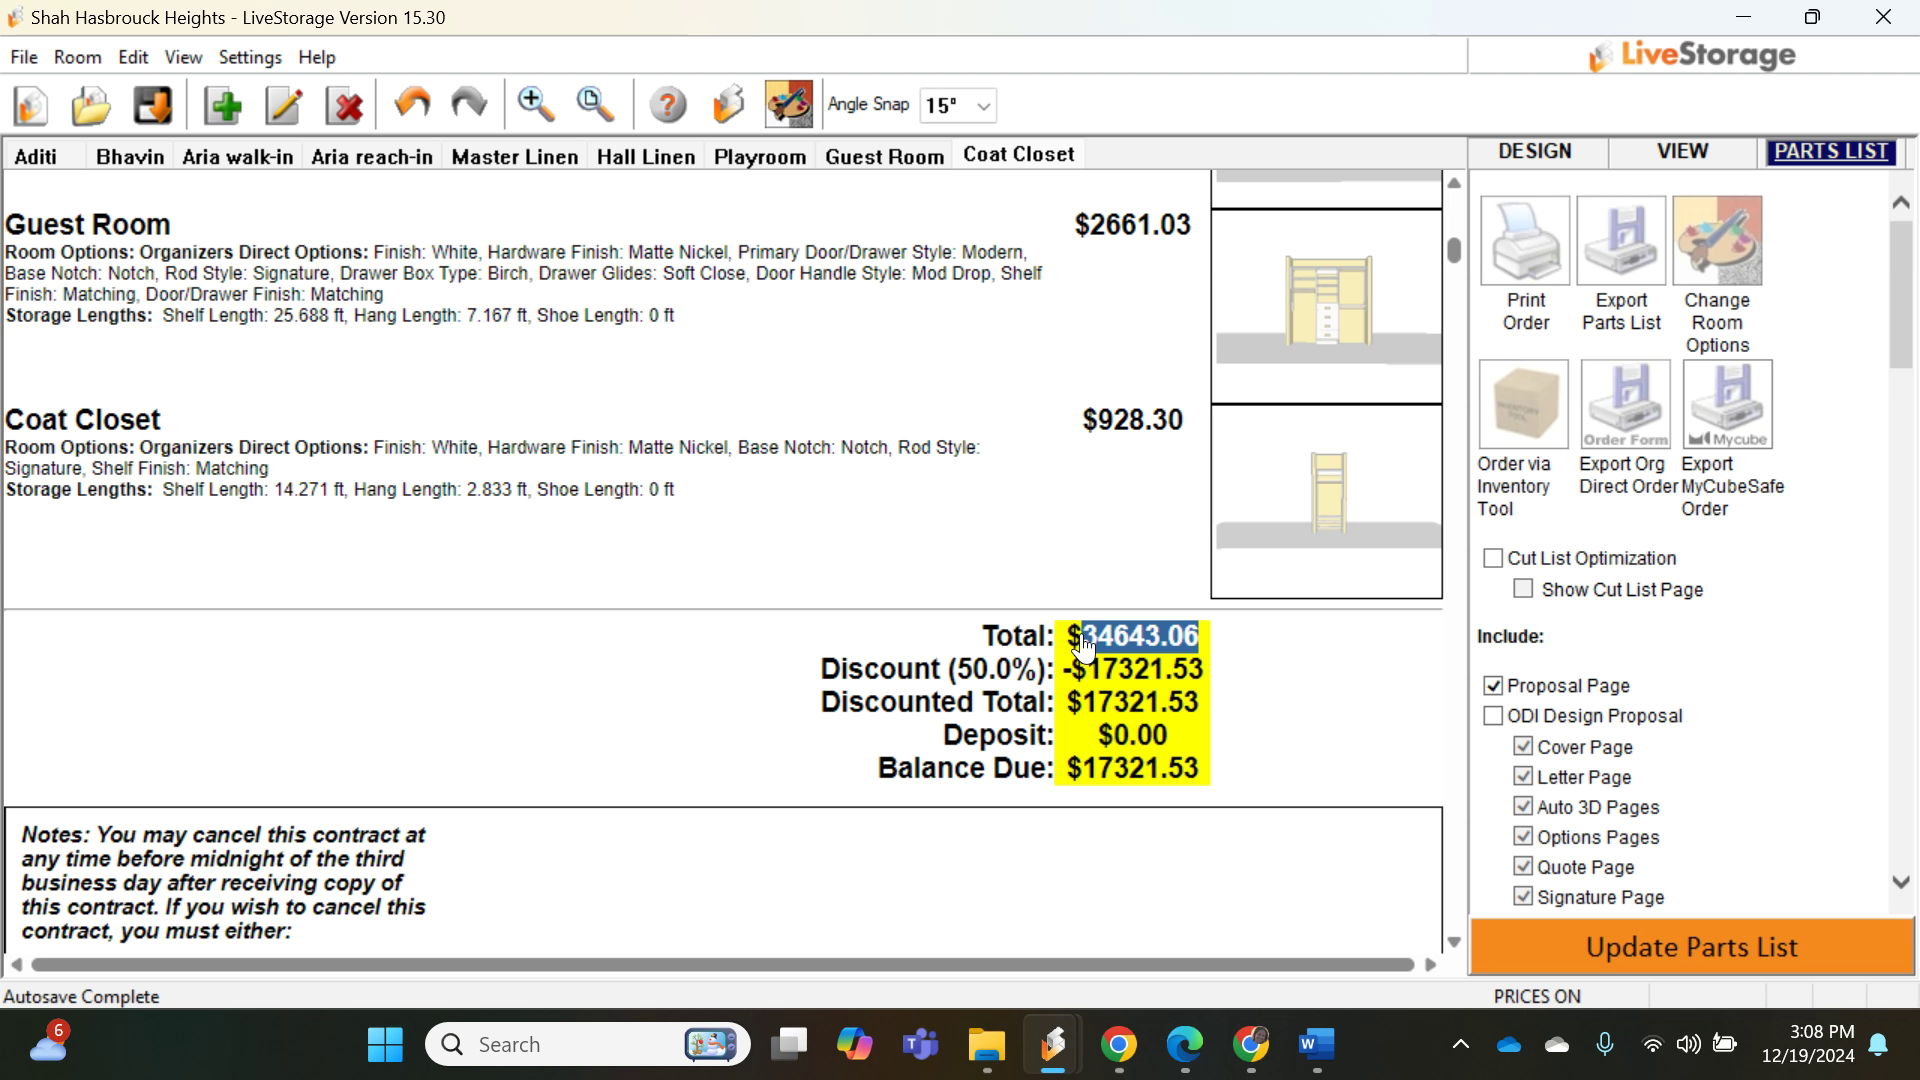
Task: Click the Export Parts List icon
Action: (x=1621, y=241)
